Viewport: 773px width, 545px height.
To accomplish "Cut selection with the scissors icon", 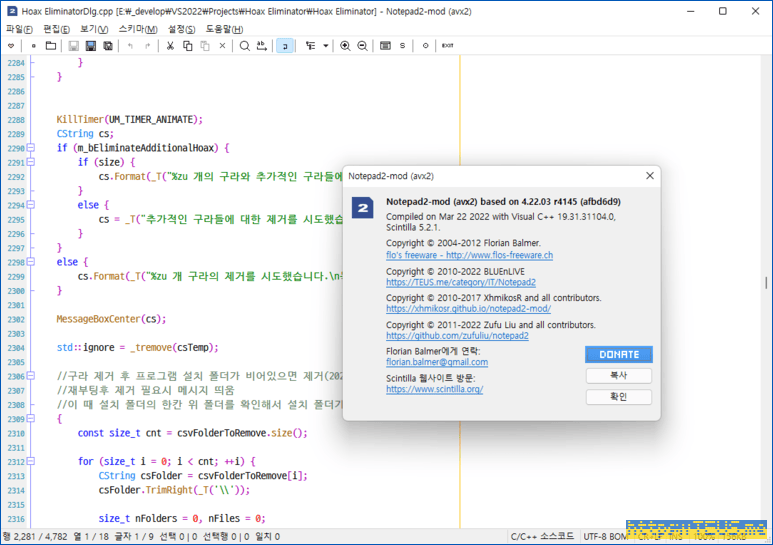I will pos(170,46).
